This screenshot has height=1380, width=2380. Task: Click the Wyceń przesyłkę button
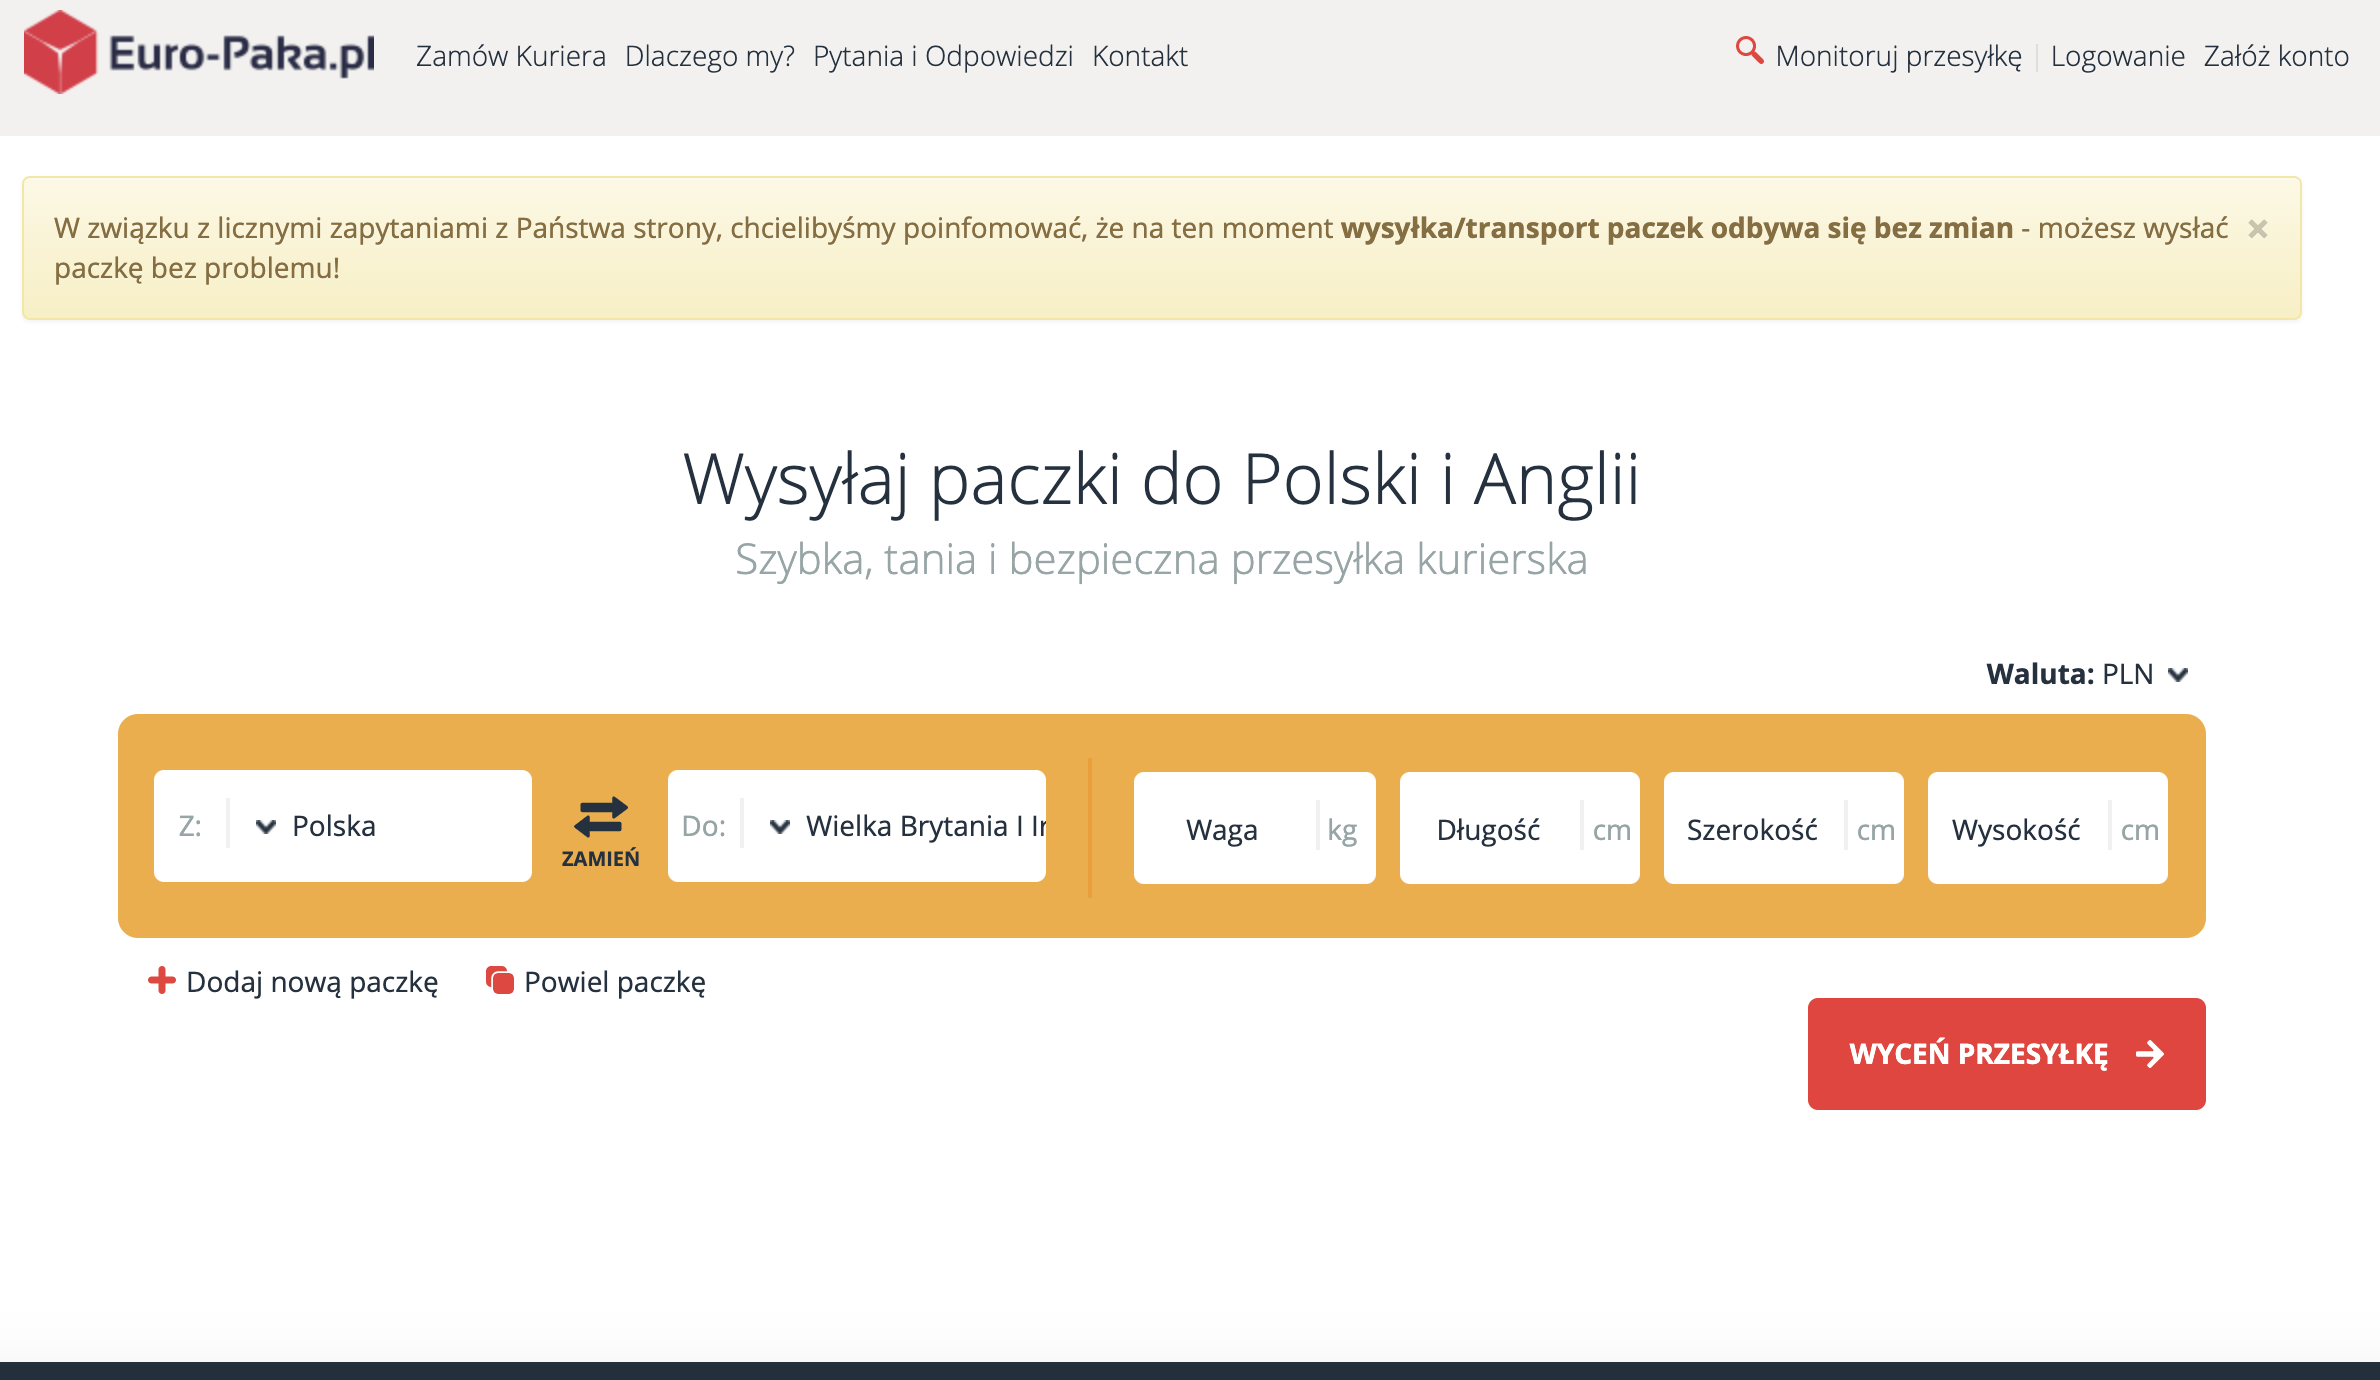pos(2005,1053)
